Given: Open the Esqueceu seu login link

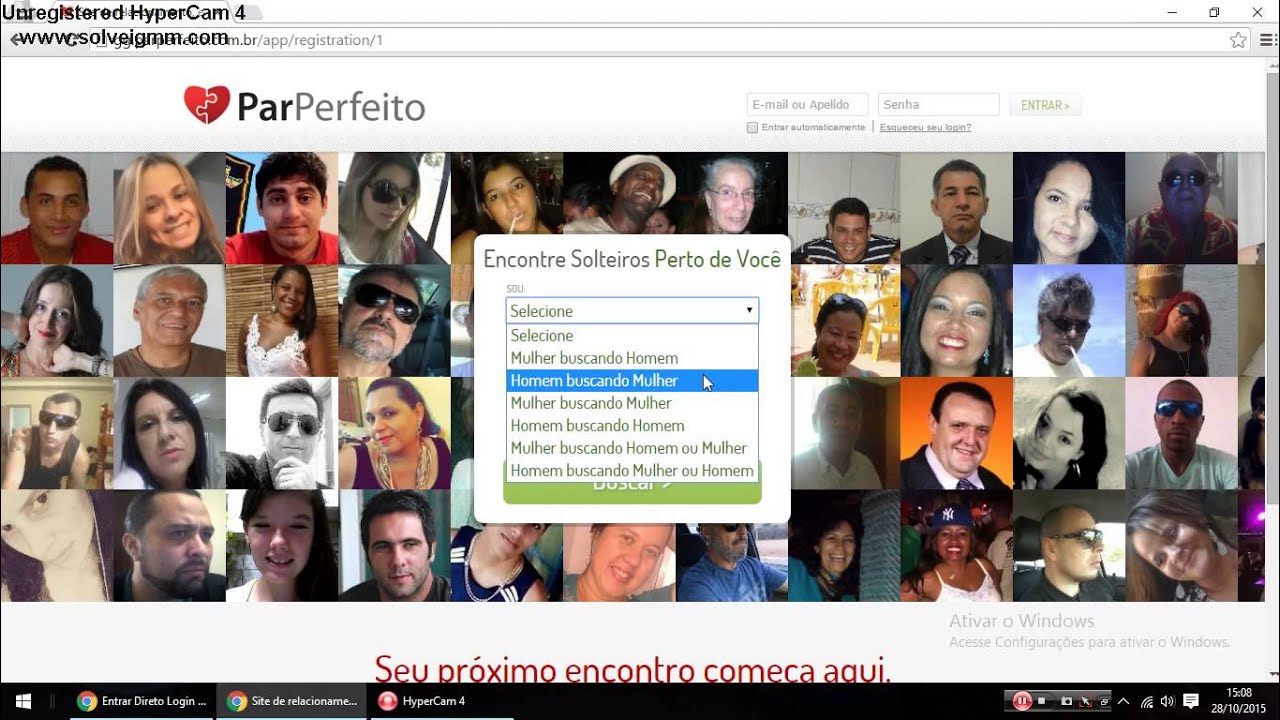Looking at the screenshot, I should coord(925,127).
